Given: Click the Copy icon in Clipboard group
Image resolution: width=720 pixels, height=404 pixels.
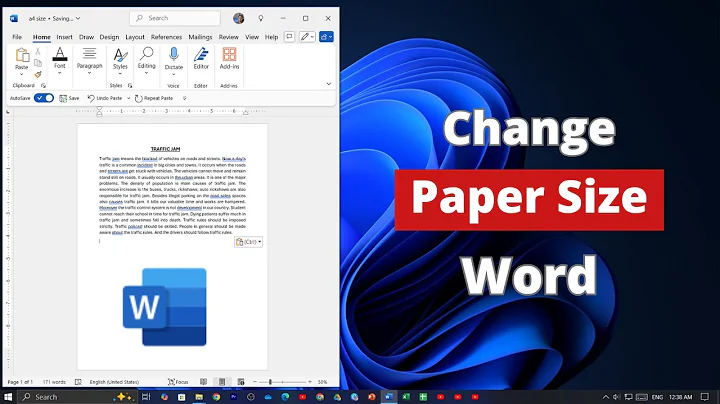Looking at the screenshot, I should coord(38,63).
